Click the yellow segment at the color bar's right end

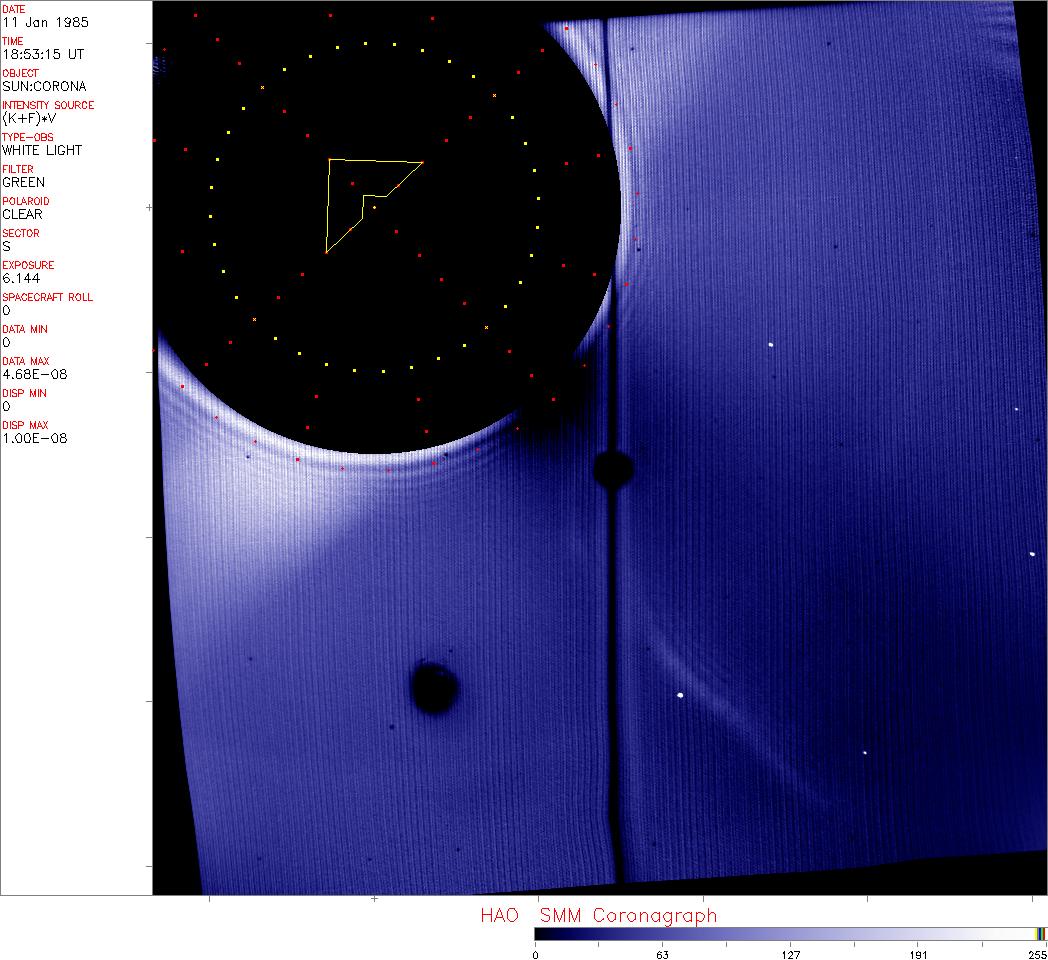coord(1040,933)
